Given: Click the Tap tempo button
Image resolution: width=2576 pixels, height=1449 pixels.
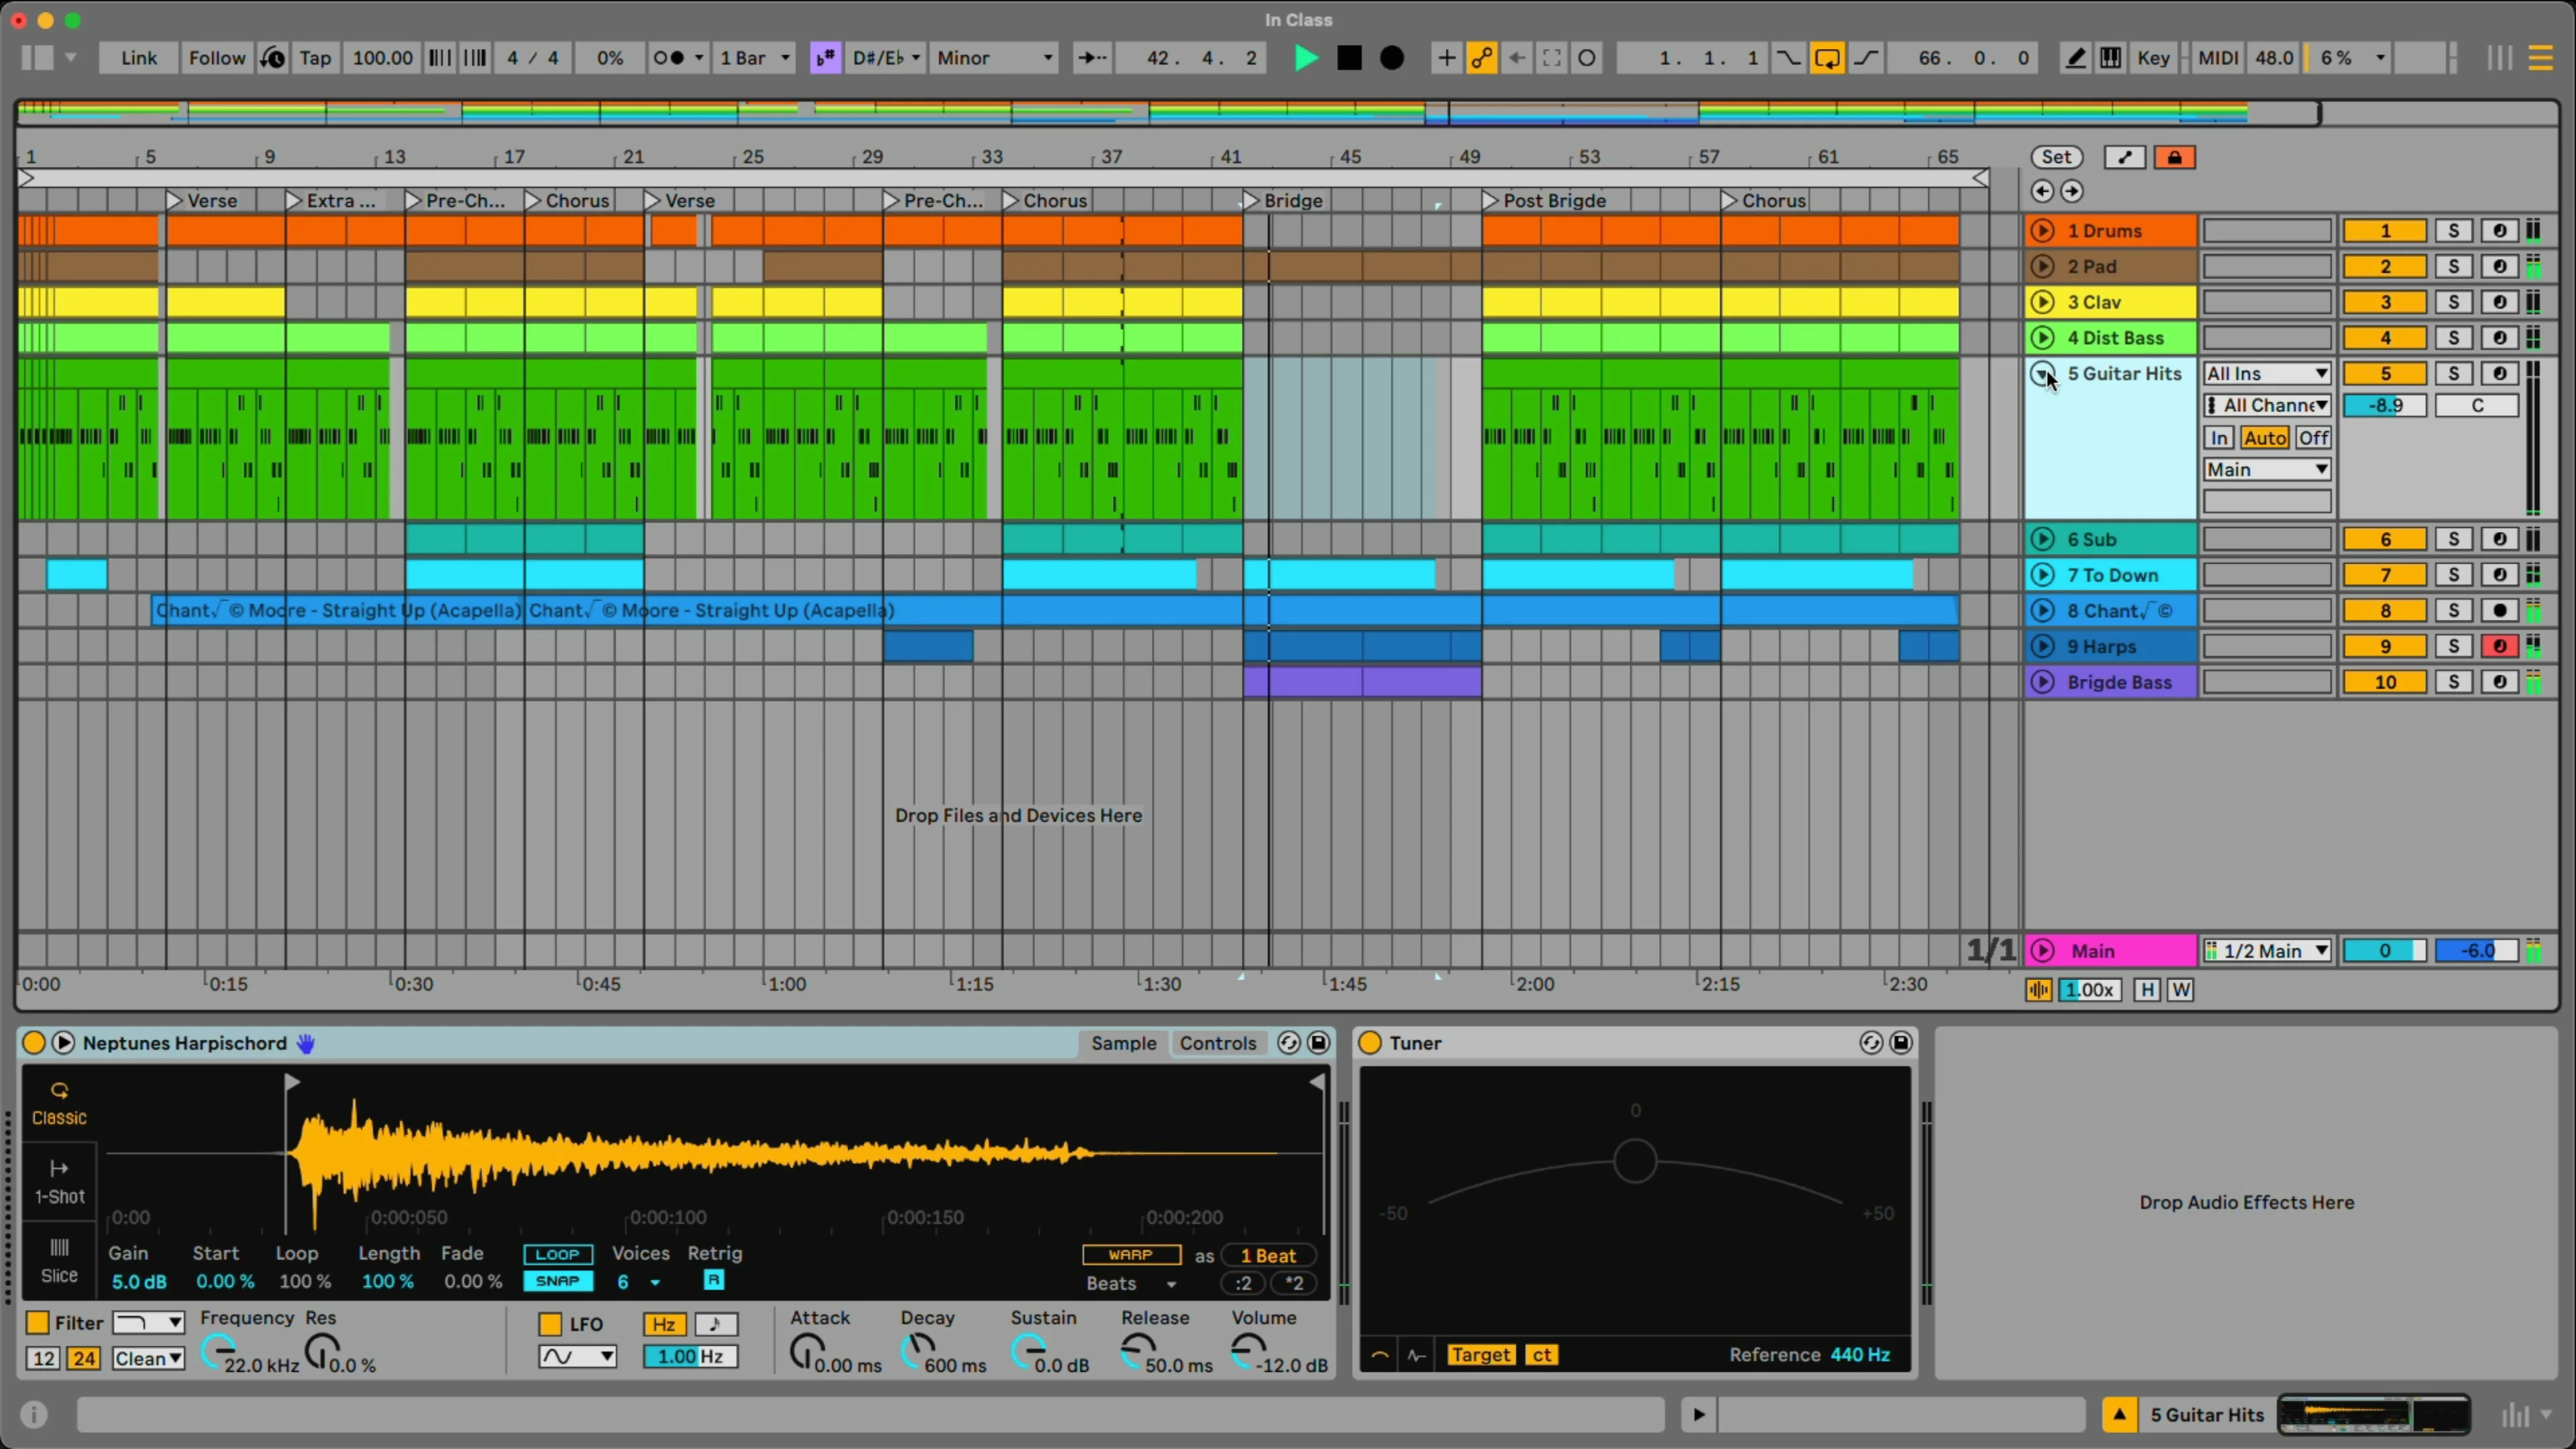Looking at the screenshot, I should 314,58.
